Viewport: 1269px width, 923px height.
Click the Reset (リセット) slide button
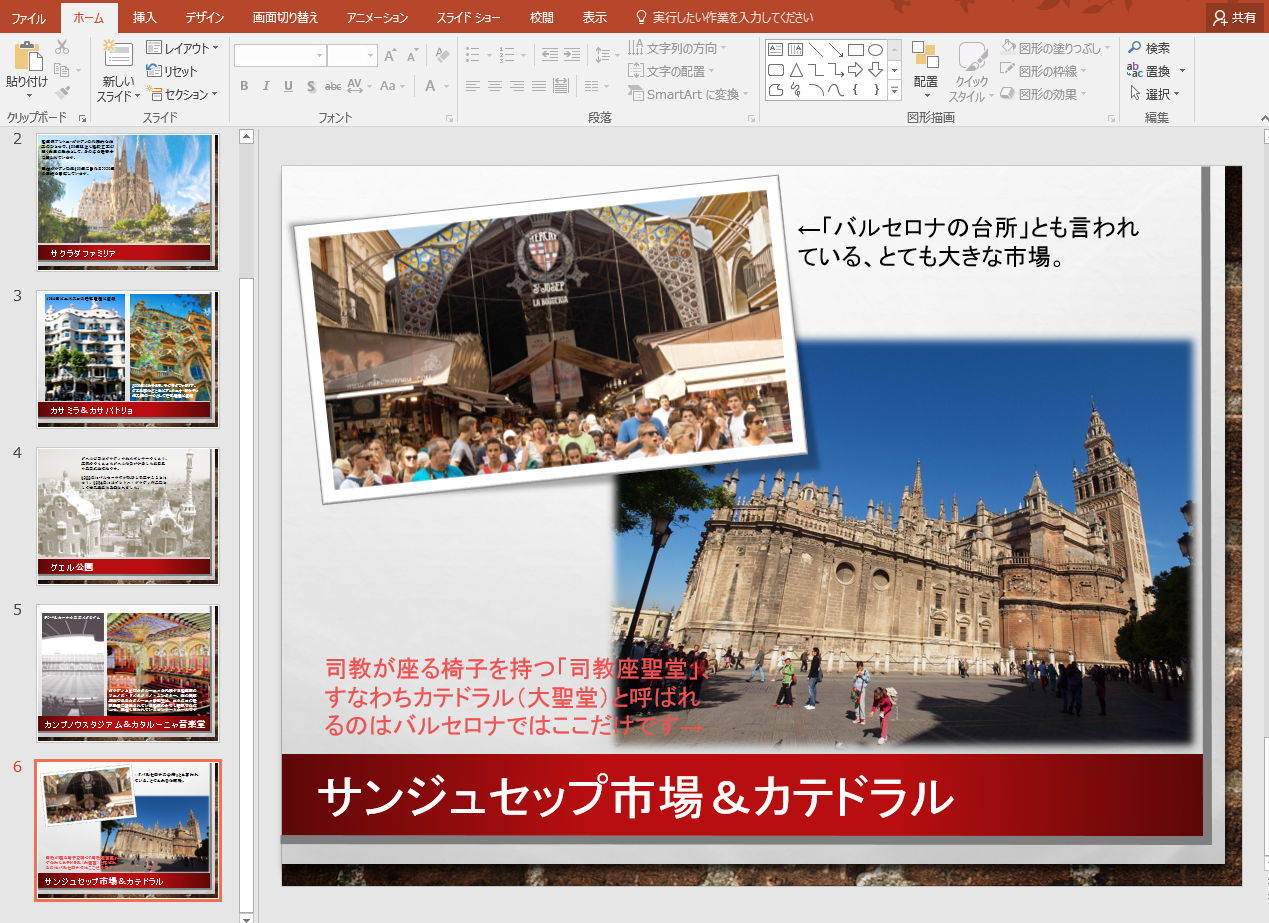click(x=172, y=71)
